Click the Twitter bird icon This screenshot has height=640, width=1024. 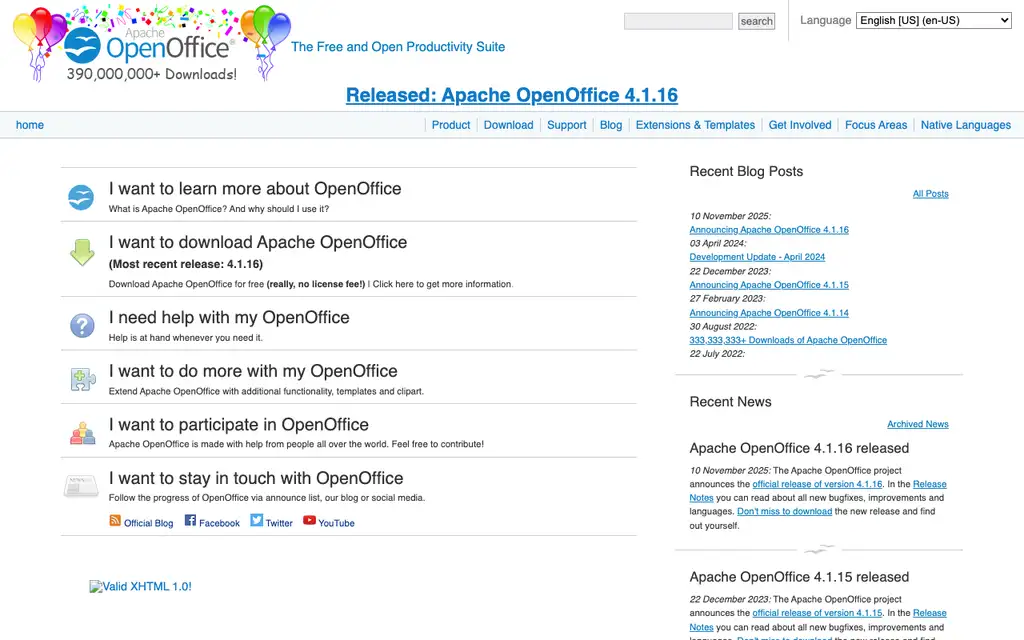click(257, 520)
